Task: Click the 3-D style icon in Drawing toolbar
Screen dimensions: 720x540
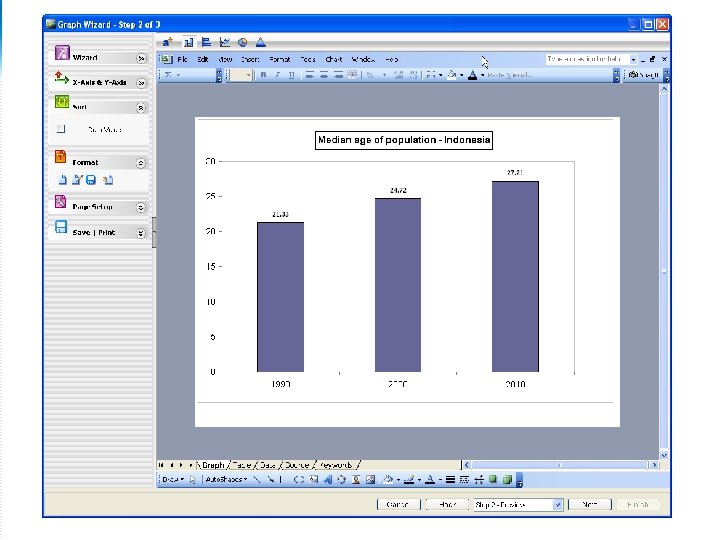Action: [507, 479]
